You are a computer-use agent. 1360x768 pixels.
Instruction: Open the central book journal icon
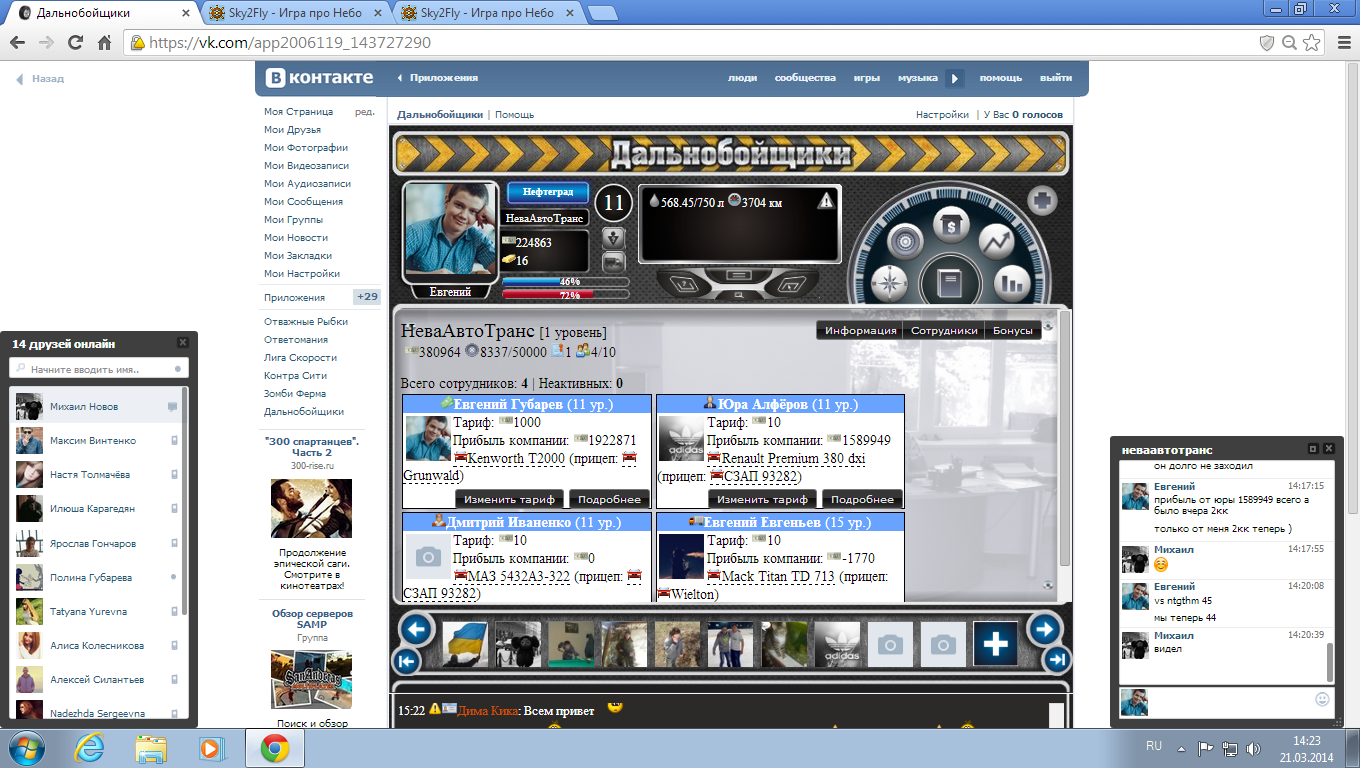tap(951, 284)
